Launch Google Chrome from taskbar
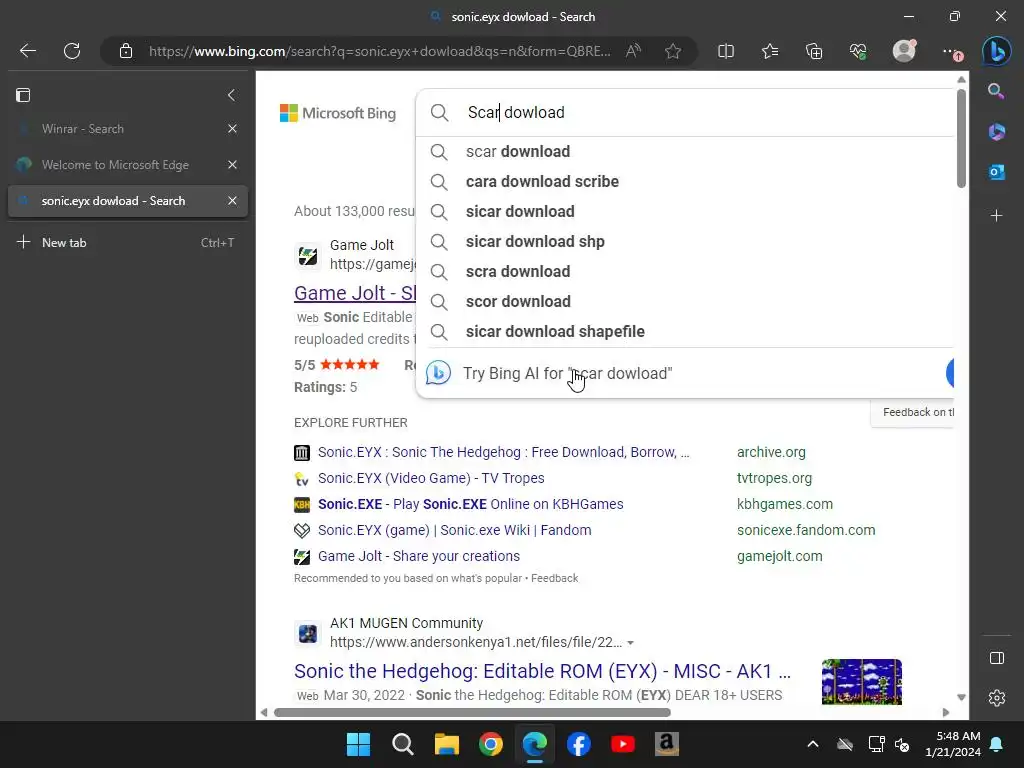 490,744
